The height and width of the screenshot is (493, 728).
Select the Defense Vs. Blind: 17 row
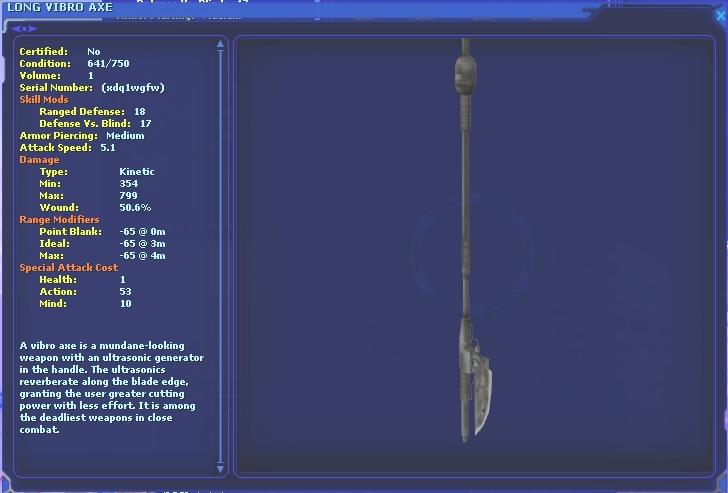(x=95, y=123)
